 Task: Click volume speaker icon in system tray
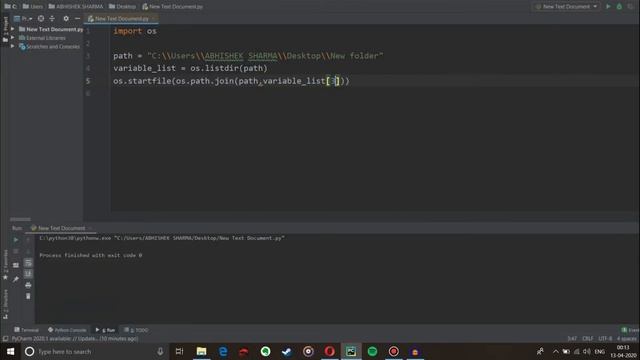point(587,351)
